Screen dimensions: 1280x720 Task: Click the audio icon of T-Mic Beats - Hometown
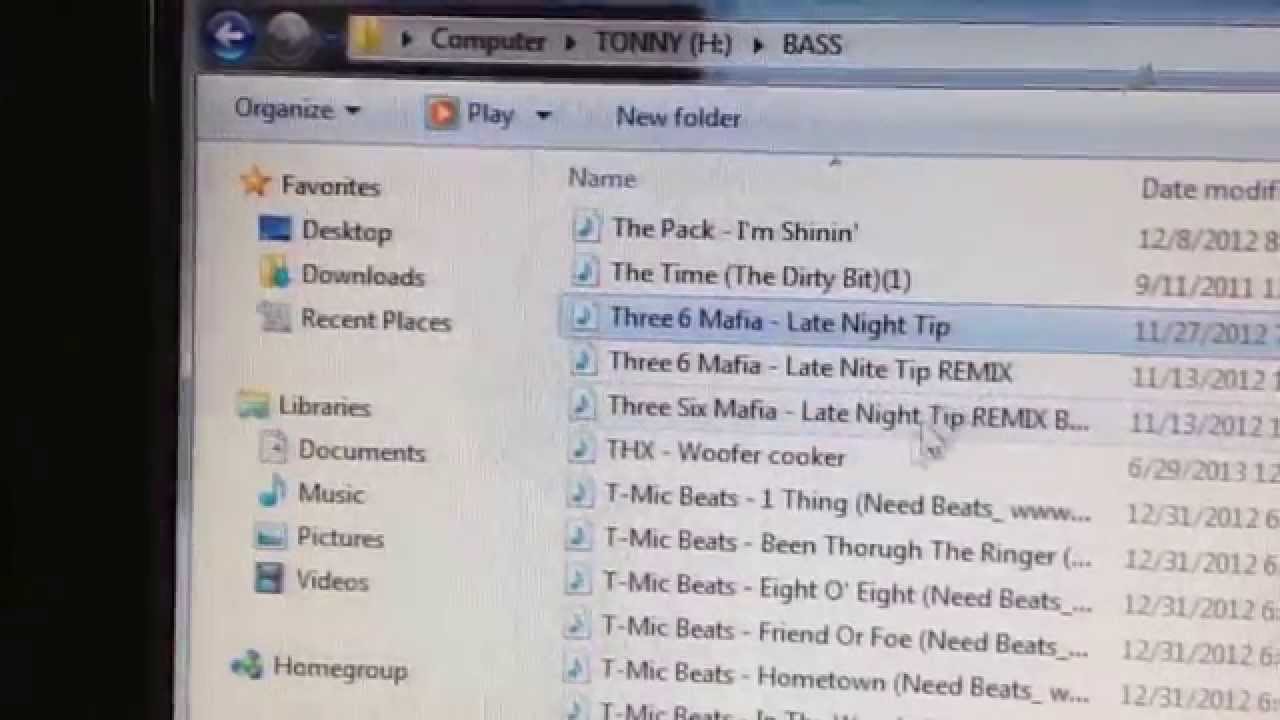(575, 670)
